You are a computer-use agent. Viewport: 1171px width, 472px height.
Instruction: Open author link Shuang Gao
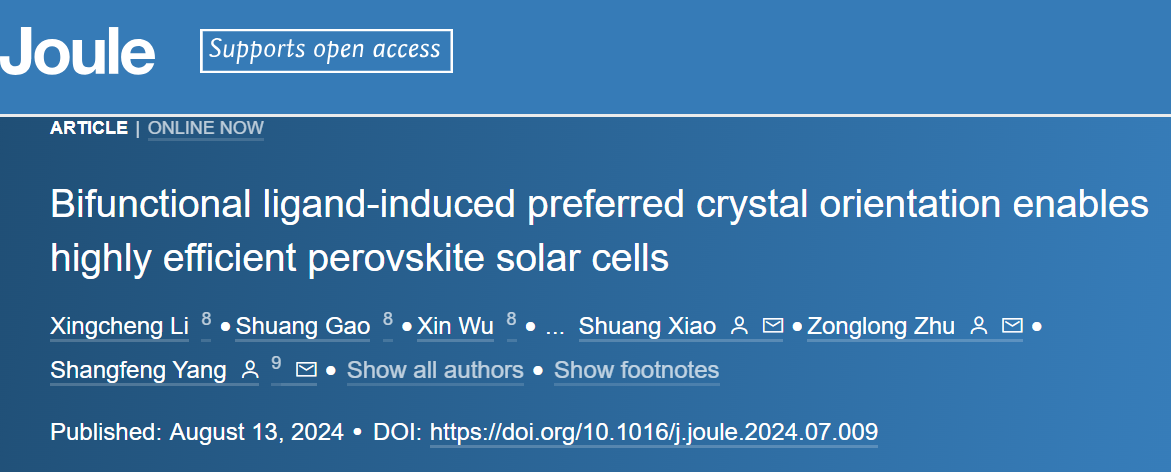[302, 326]
